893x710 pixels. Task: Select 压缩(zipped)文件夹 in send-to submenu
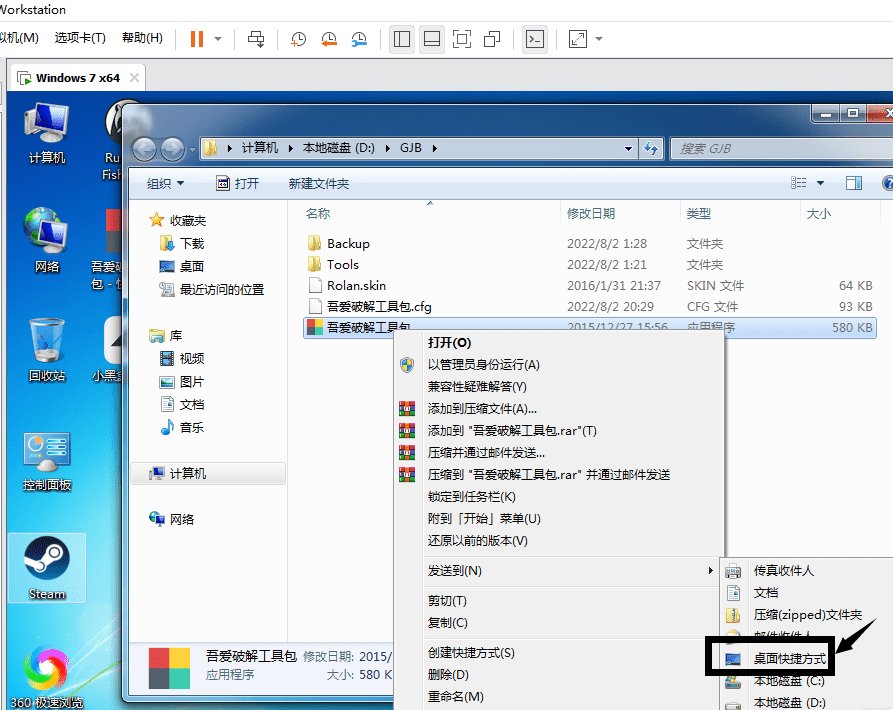tap(808, 615)
